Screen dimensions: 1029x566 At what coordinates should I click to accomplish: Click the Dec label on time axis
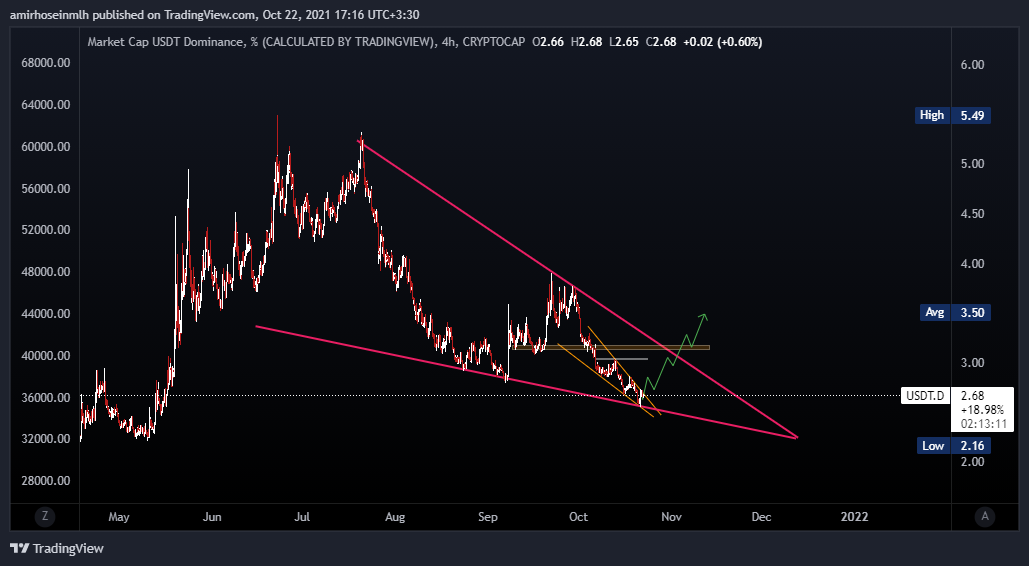point(761,517)
